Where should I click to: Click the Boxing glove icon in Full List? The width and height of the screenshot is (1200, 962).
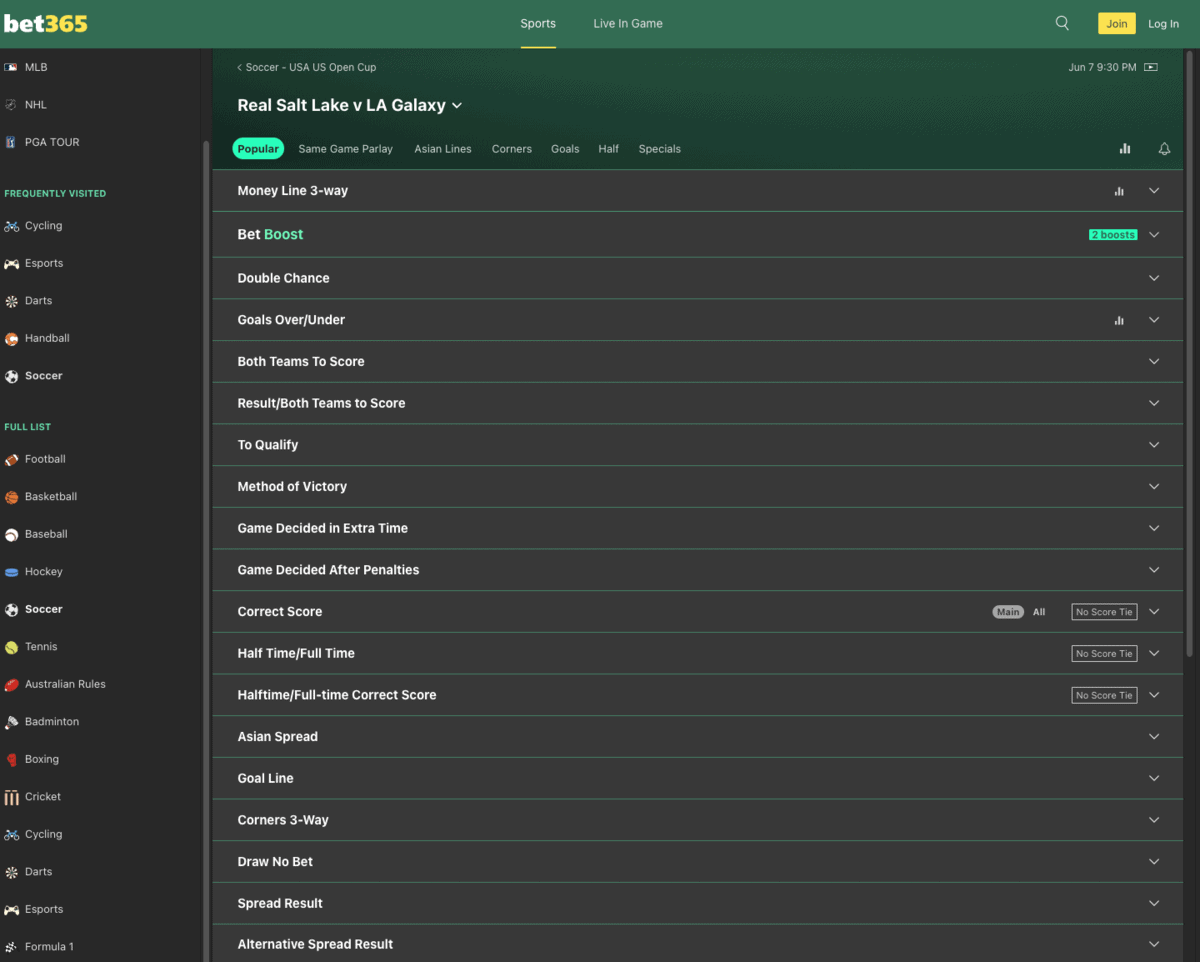click(11, 760)
